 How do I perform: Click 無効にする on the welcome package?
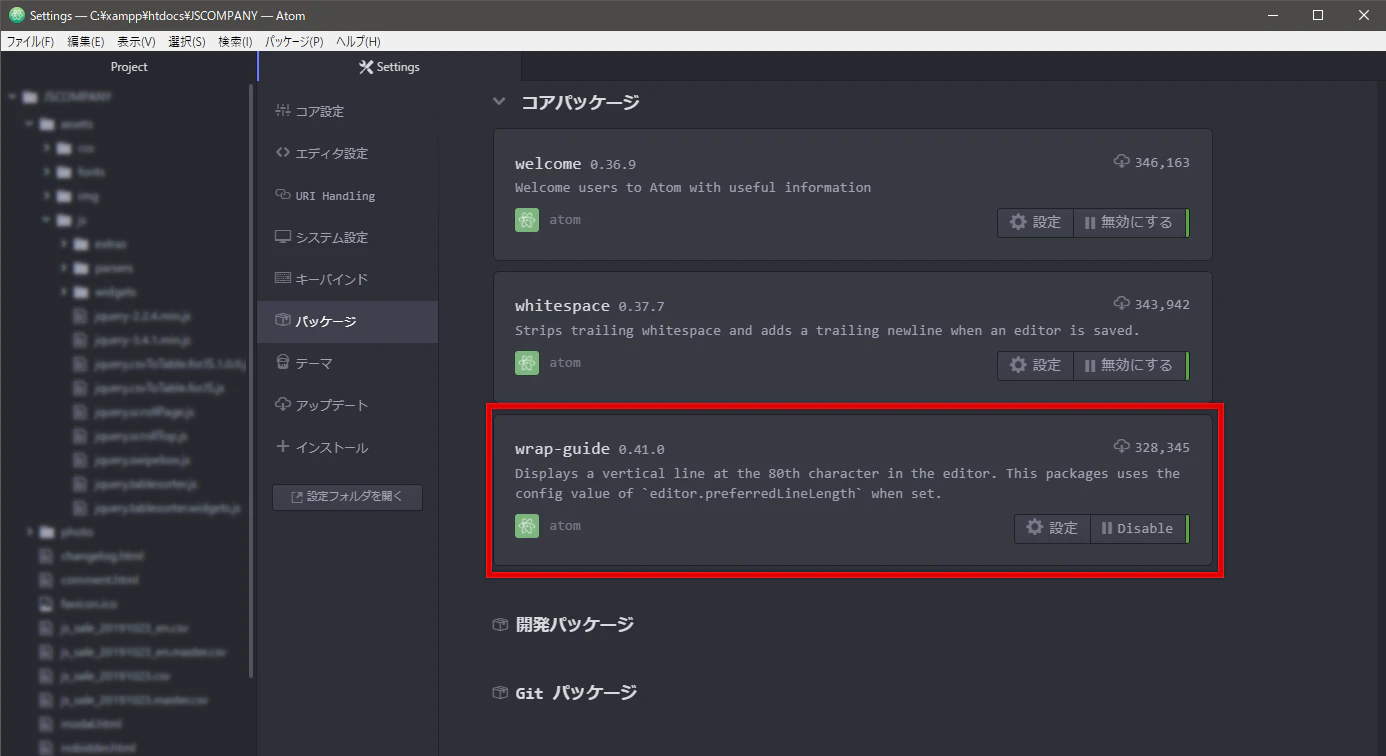pyautogui.click(x=1130, y=222)
